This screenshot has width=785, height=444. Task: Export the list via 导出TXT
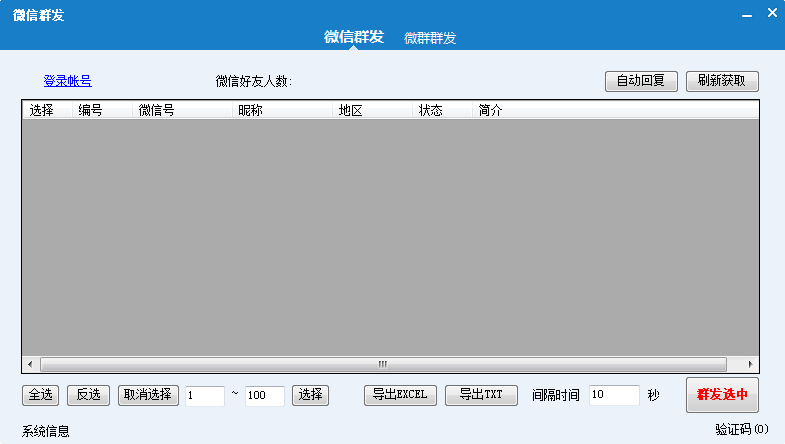click(x=480, y=395)
